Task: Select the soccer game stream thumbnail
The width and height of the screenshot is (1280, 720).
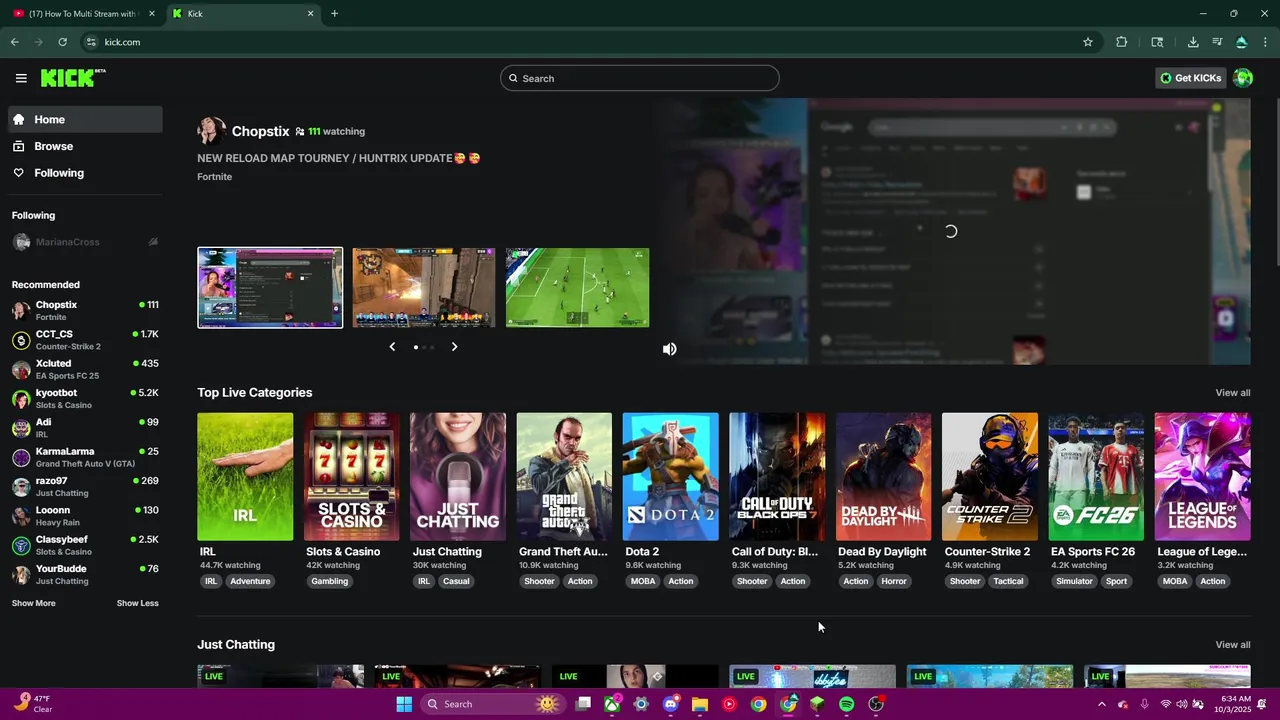Action: click(x=577, y=288)
